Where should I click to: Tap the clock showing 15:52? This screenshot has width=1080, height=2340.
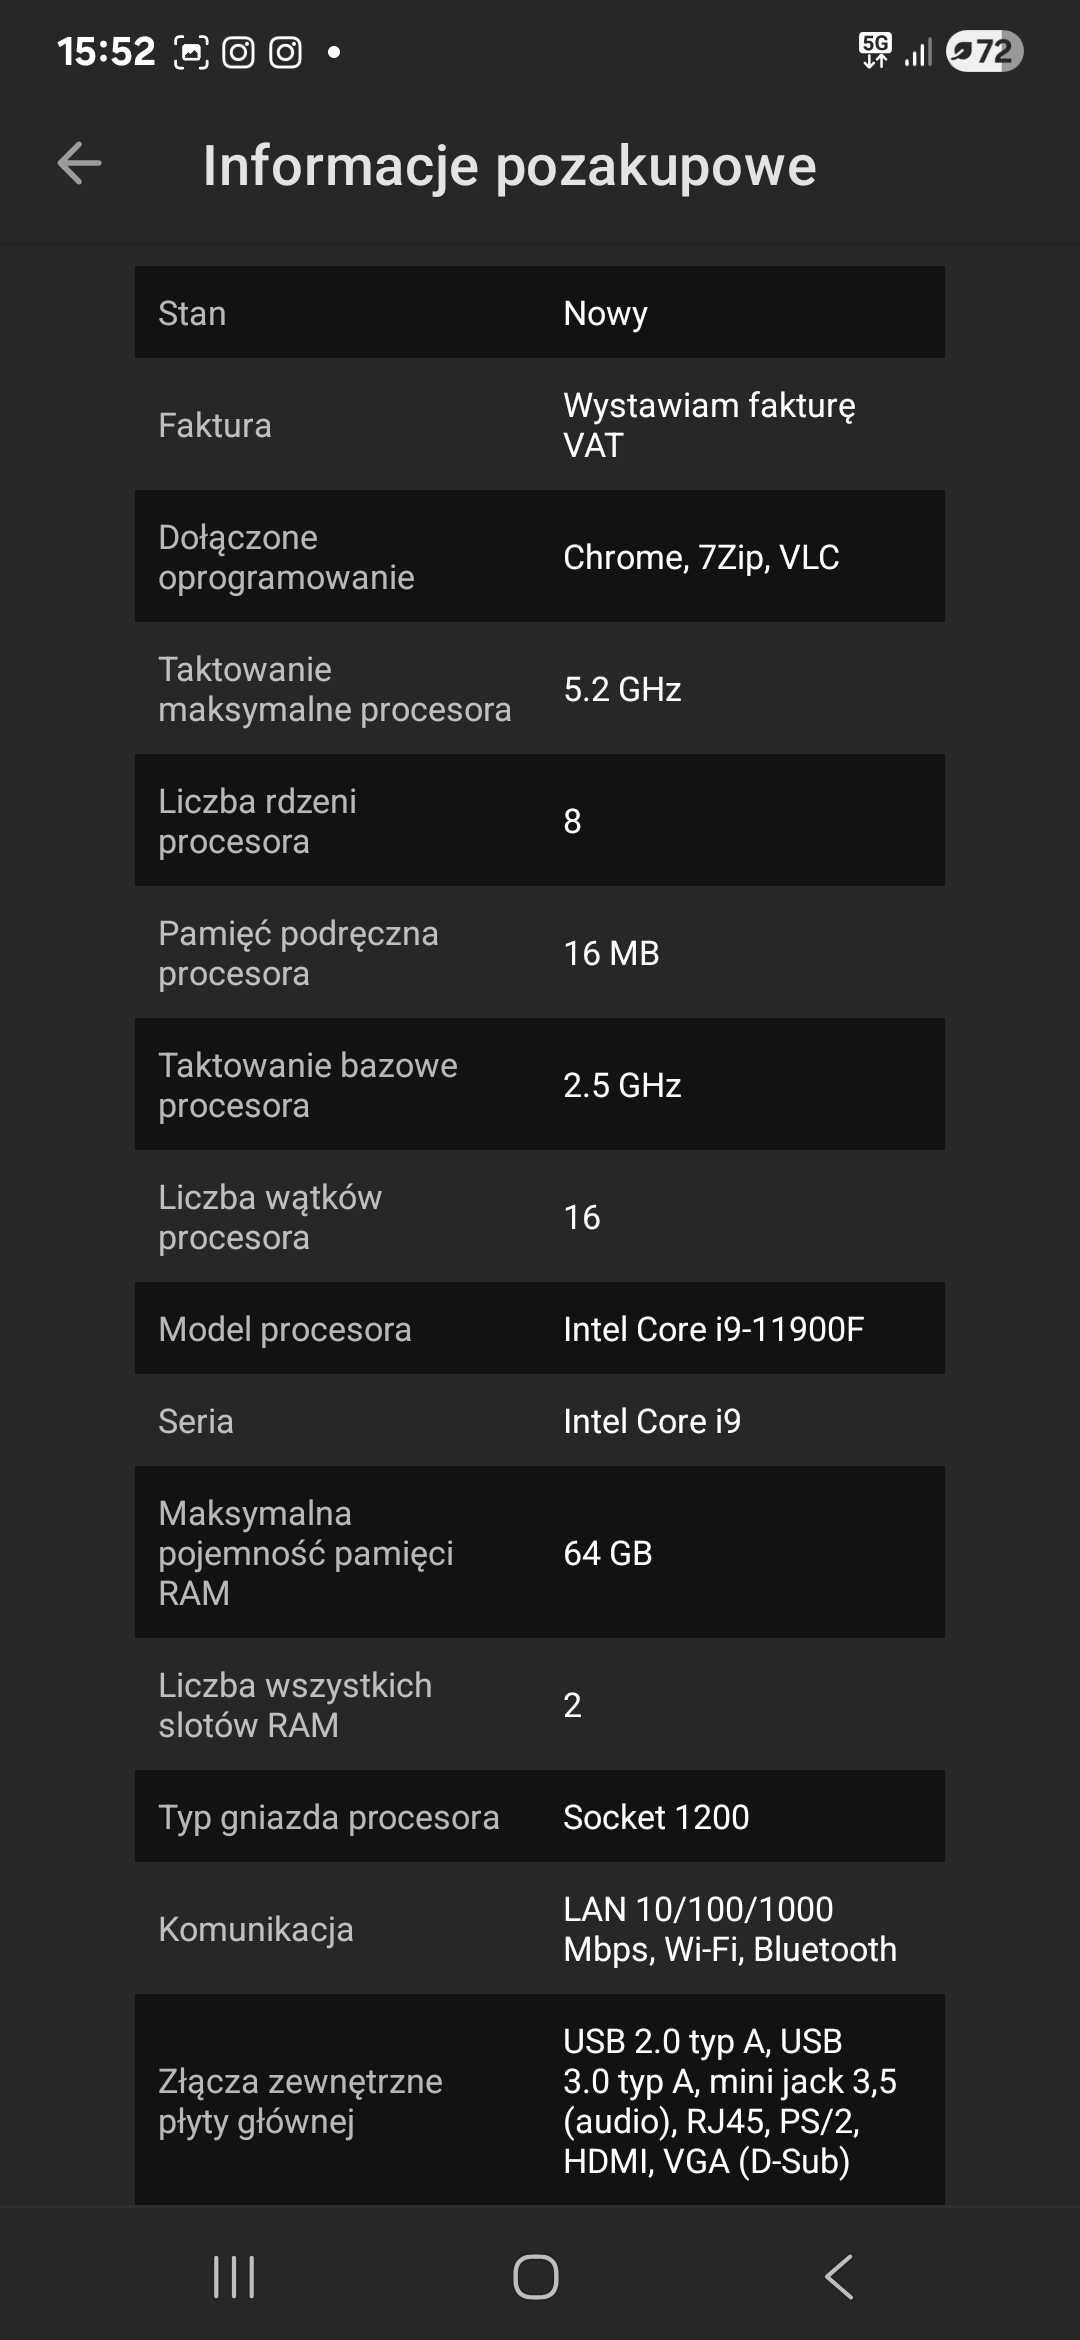click(x=106, y=51)
